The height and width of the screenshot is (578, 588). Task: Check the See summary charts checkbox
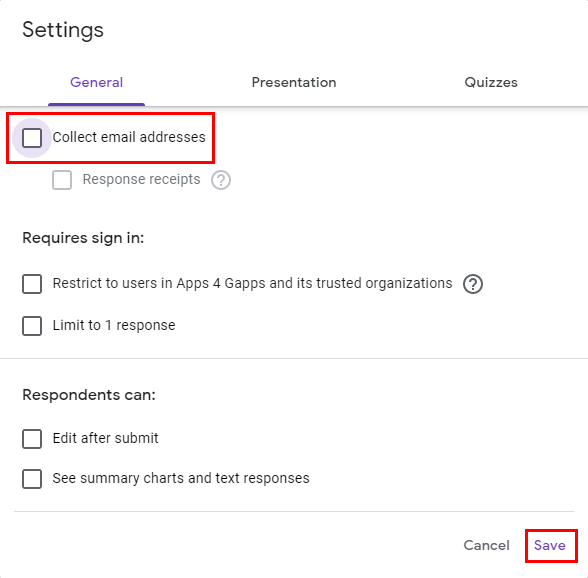click(x=32, y=479)
